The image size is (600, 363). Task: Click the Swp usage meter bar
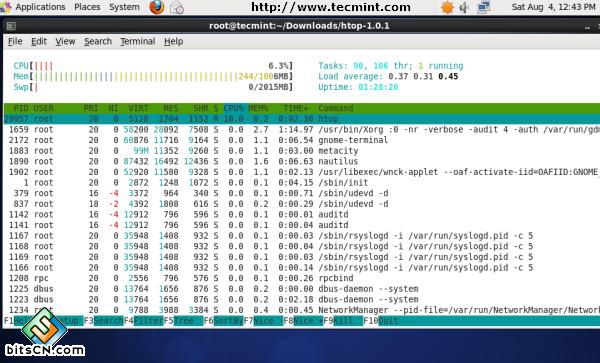[153, 87]
